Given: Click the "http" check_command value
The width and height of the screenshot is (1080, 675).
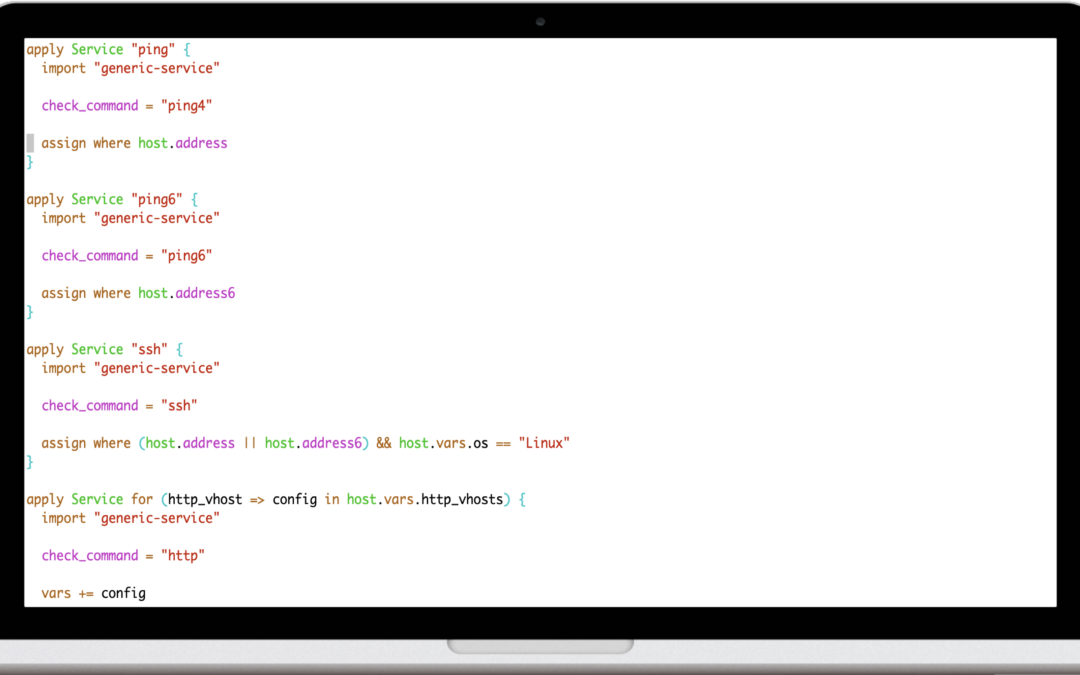Looking at the screenshot, I should coord(183,556).
